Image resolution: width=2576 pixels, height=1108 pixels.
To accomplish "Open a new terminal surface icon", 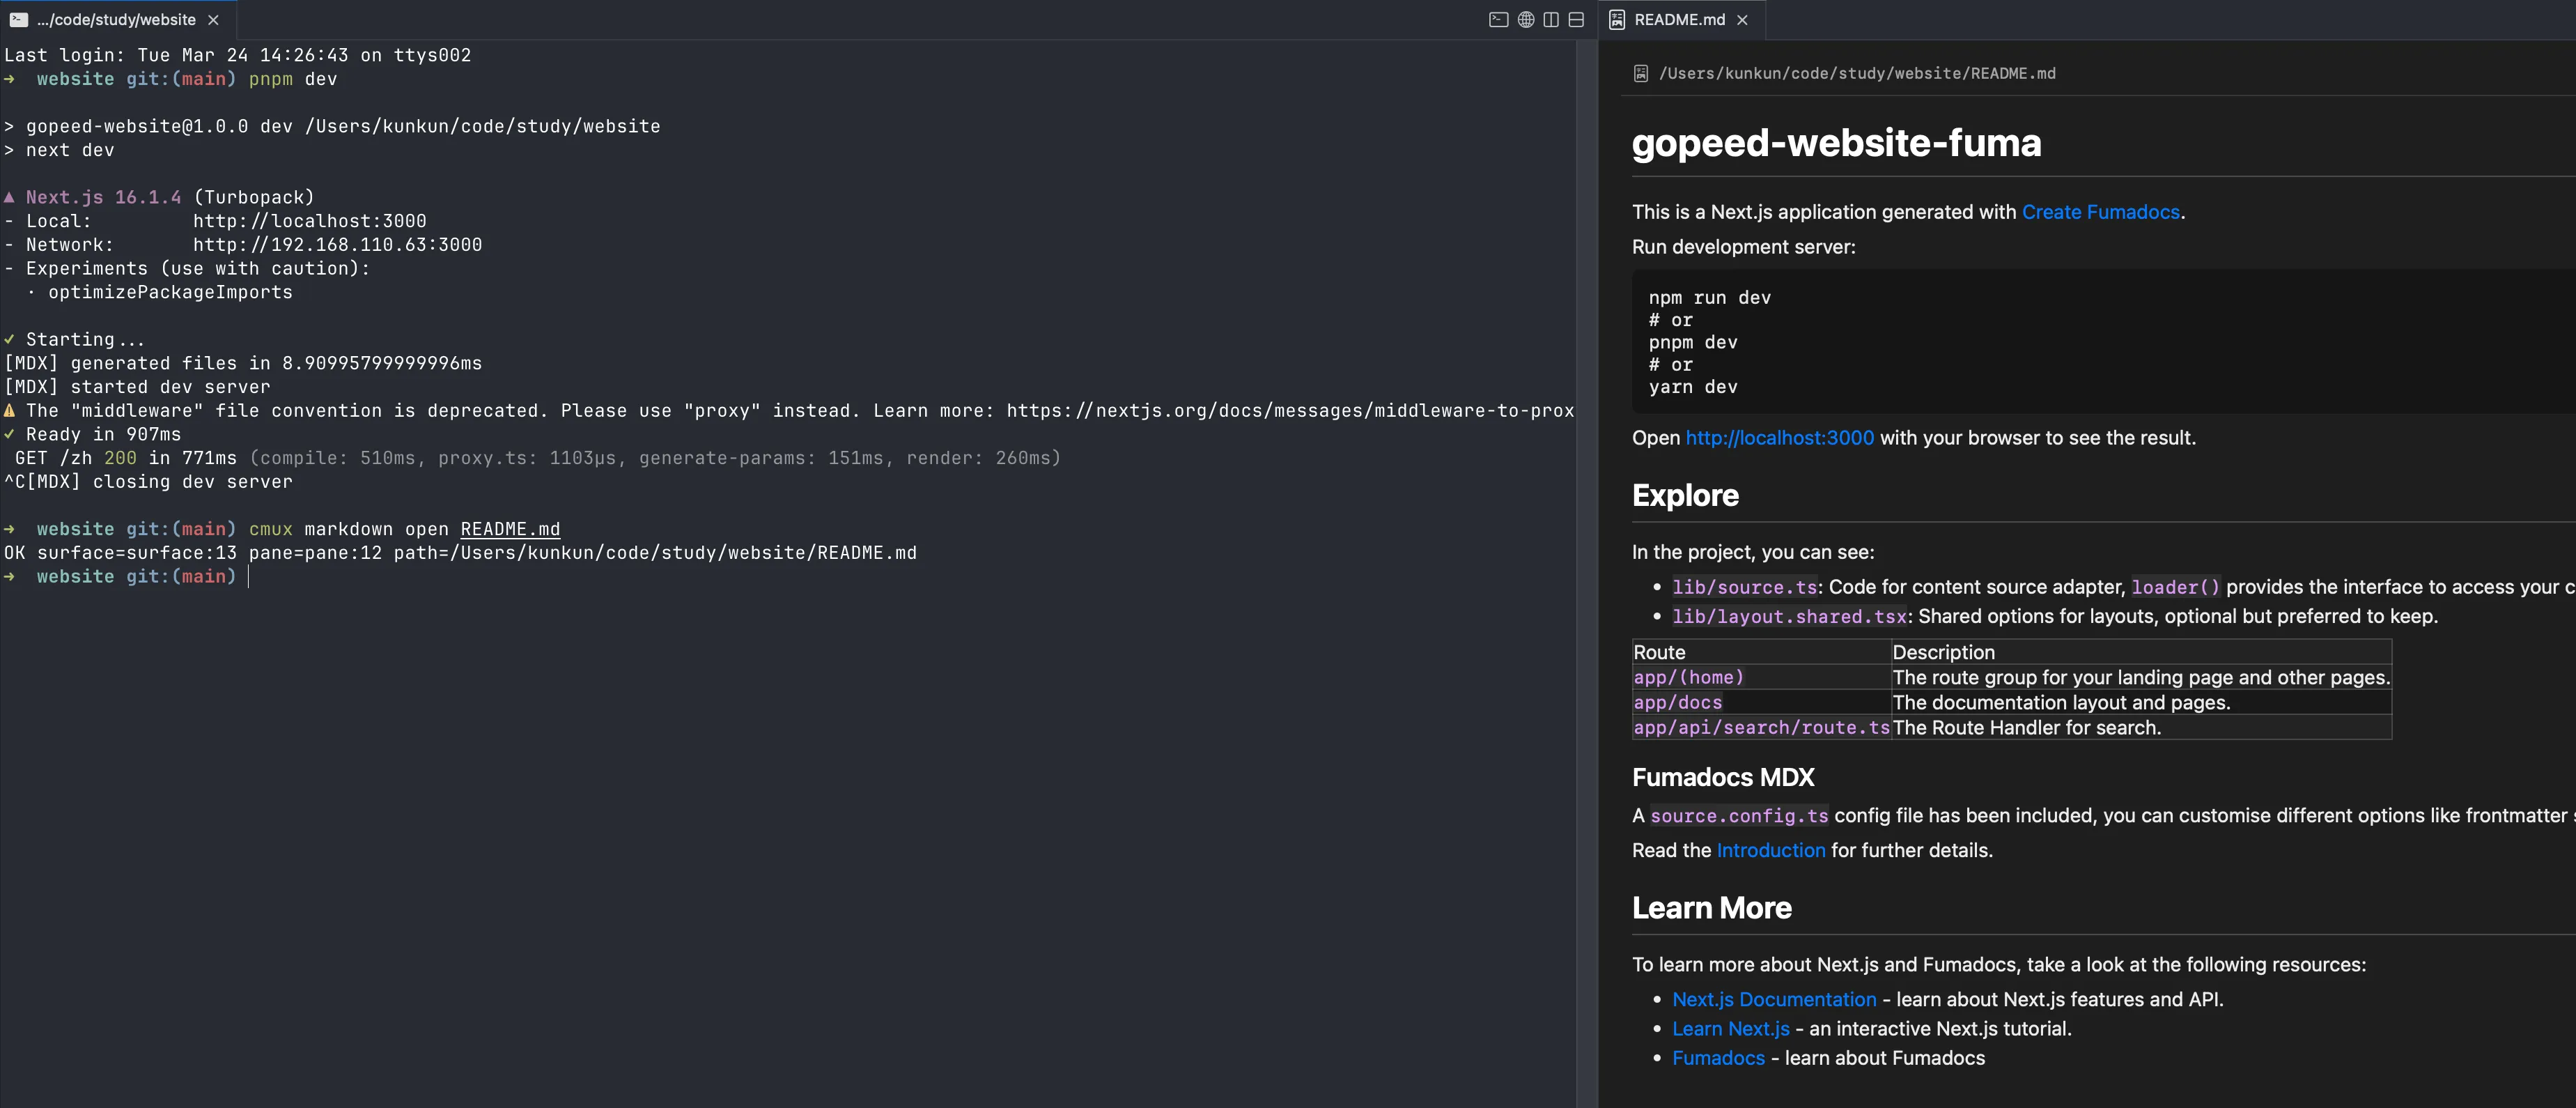I will click(1498, 20).
